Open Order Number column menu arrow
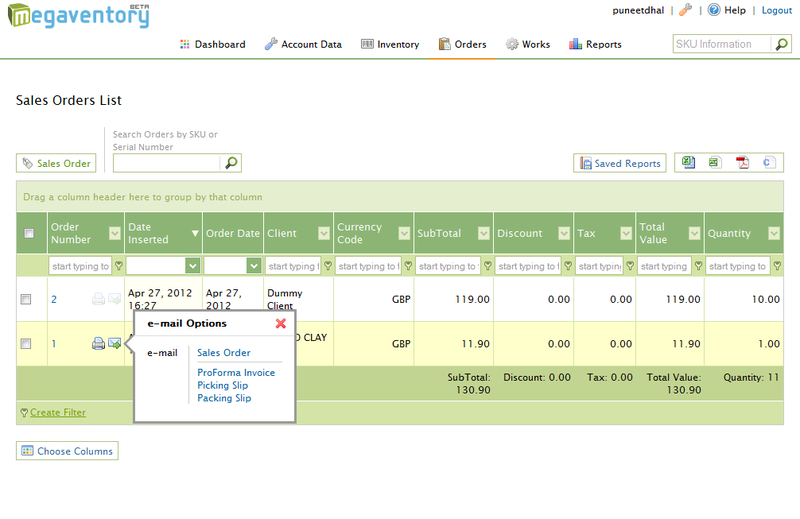800x519 pixels. click(115, 233)
